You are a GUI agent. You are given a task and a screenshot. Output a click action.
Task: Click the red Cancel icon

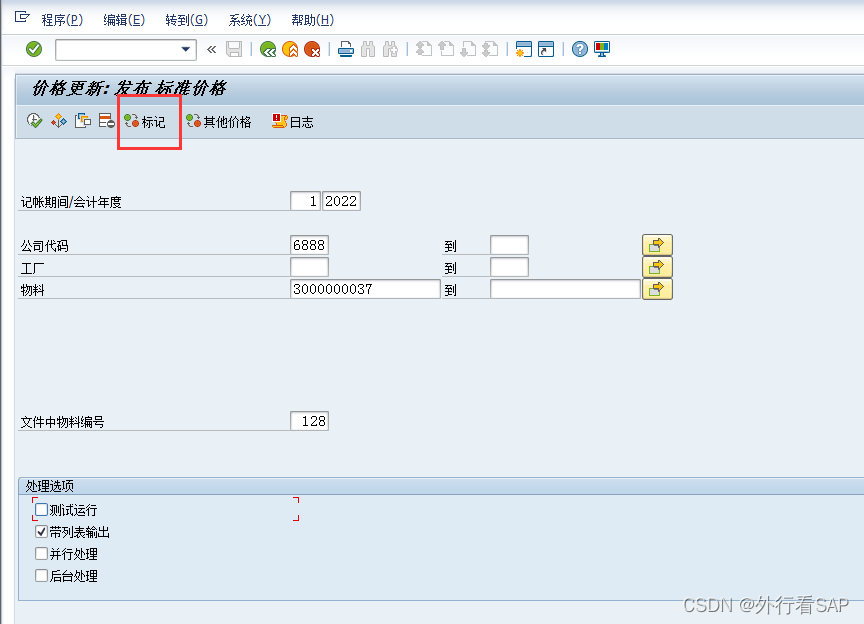[312, 50]
